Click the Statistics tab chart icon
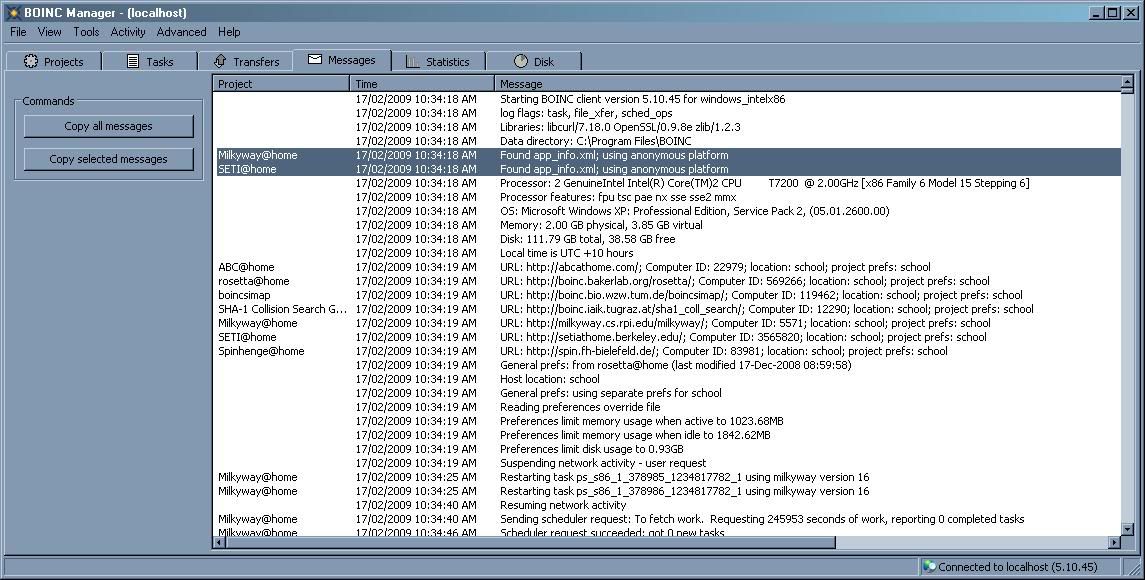The image size is (1145, 580). click(413, 61)
